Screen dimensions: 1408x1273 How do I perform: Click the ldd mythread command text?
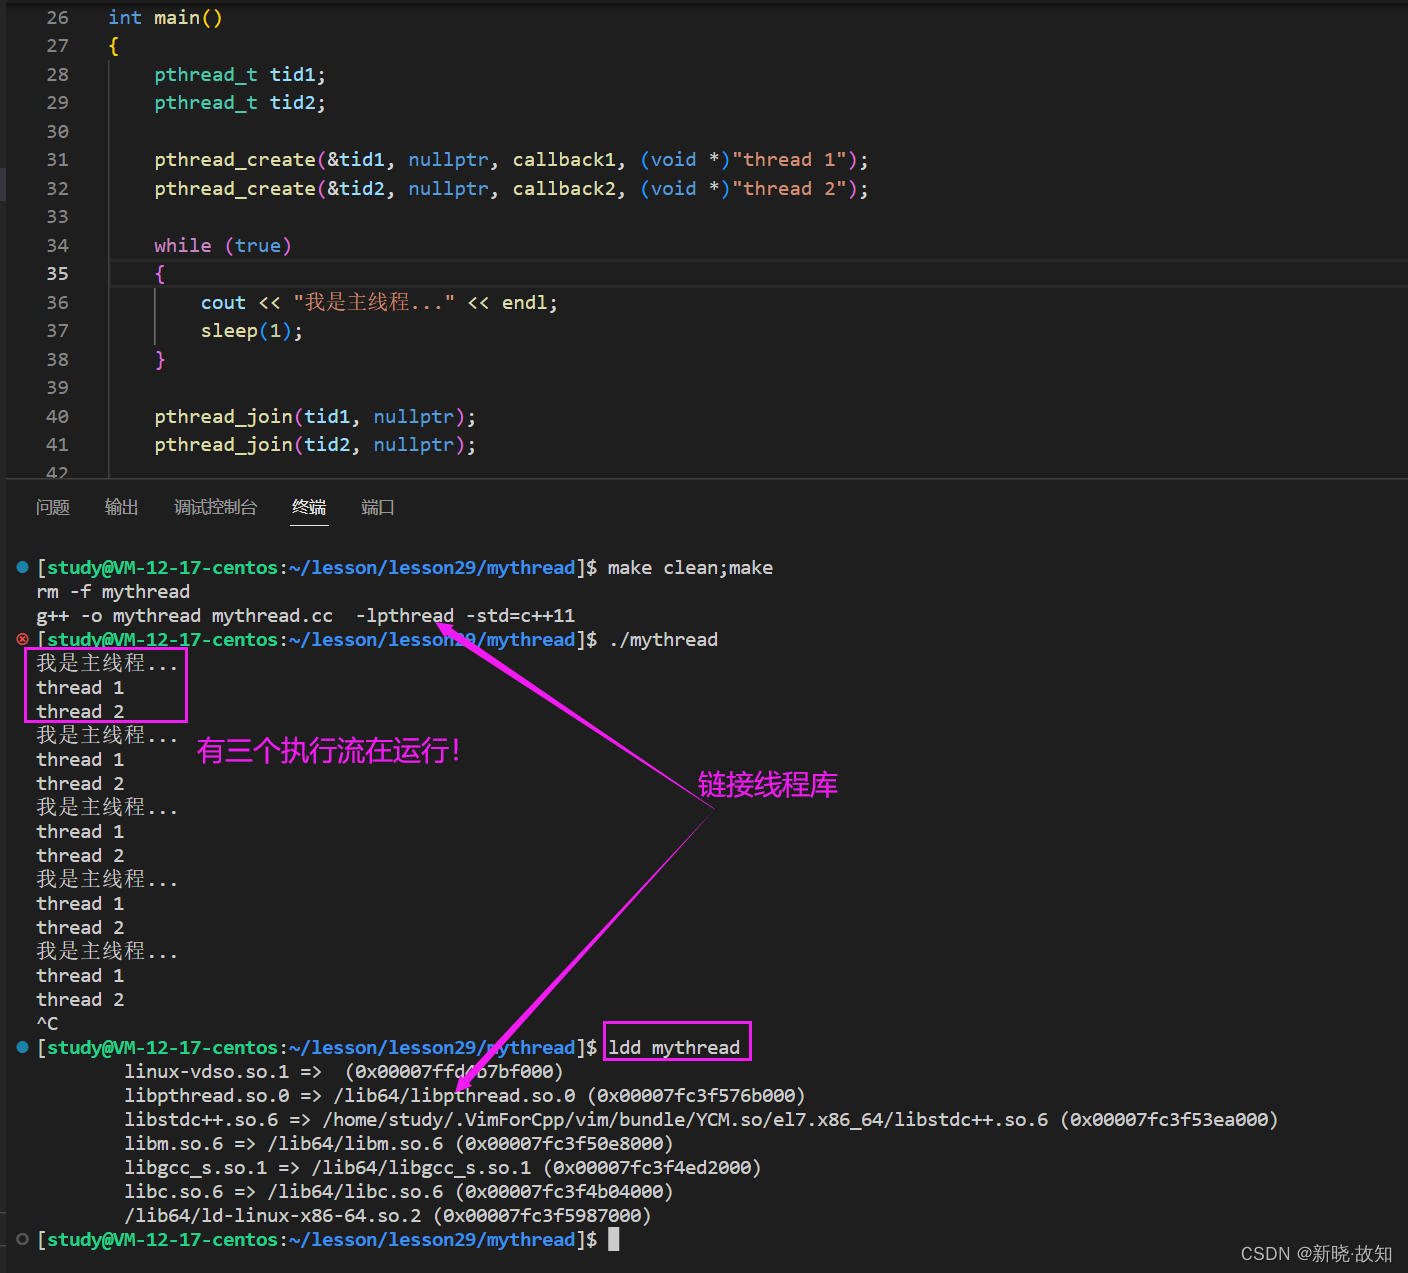[x=675, y=1048]
